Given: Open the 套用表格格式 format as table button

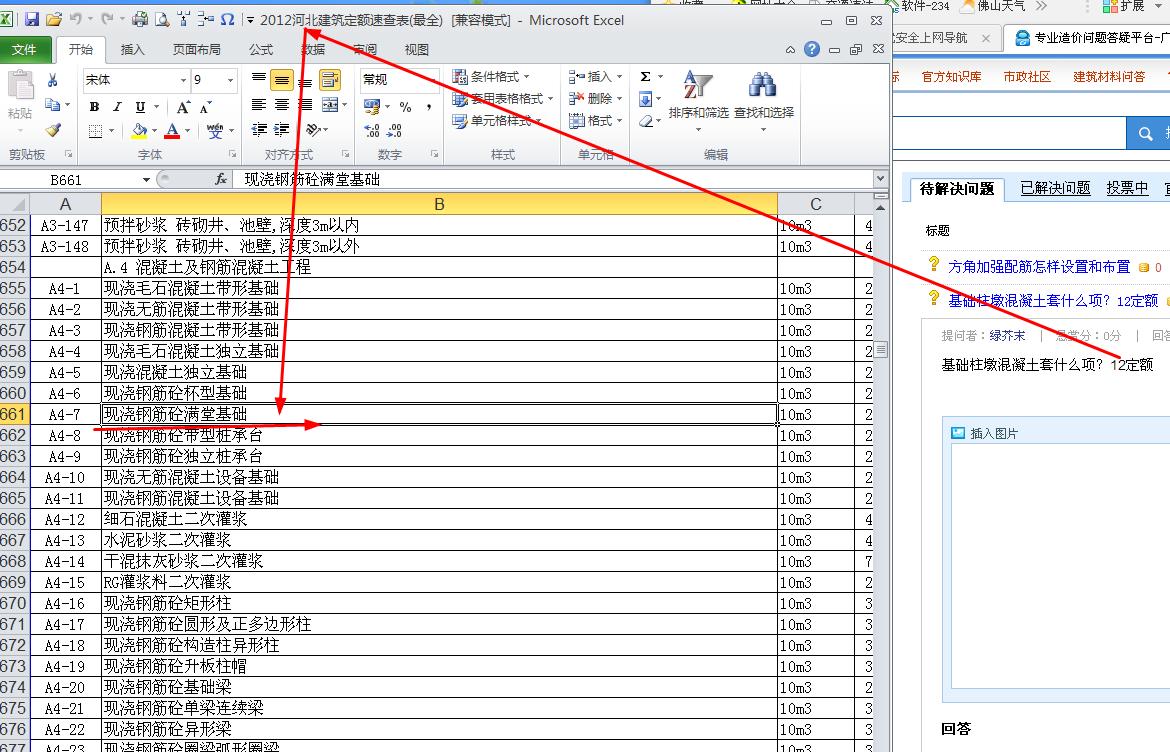Looking at the screenshot, I should [502, 98].
